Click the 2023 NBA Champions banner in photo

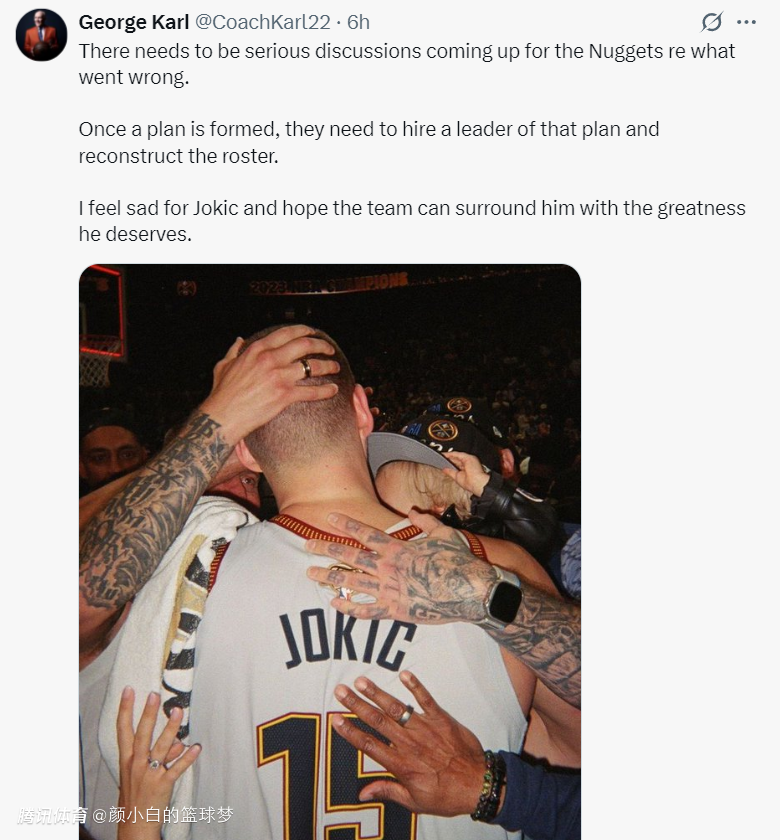329,284
